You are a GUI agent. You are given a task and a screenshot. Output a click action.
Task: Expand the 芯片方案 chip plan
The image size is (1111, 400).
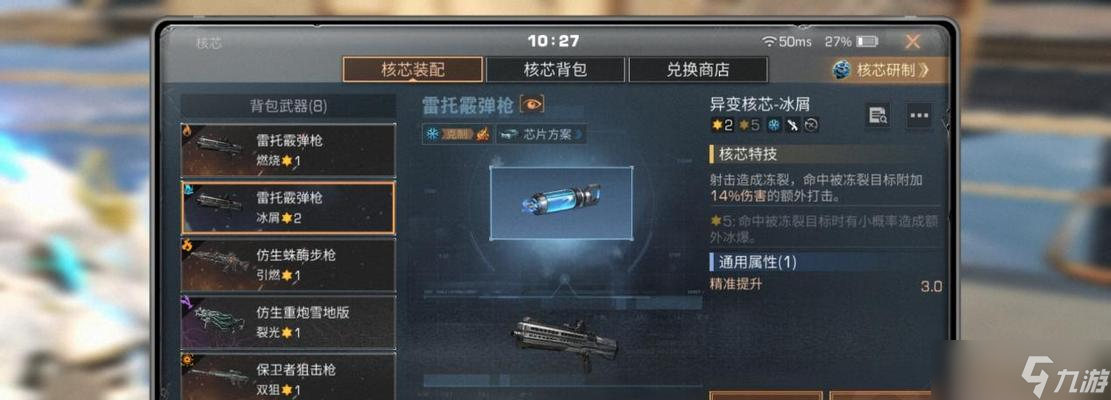pyautogui.click(x=543, y=134)
